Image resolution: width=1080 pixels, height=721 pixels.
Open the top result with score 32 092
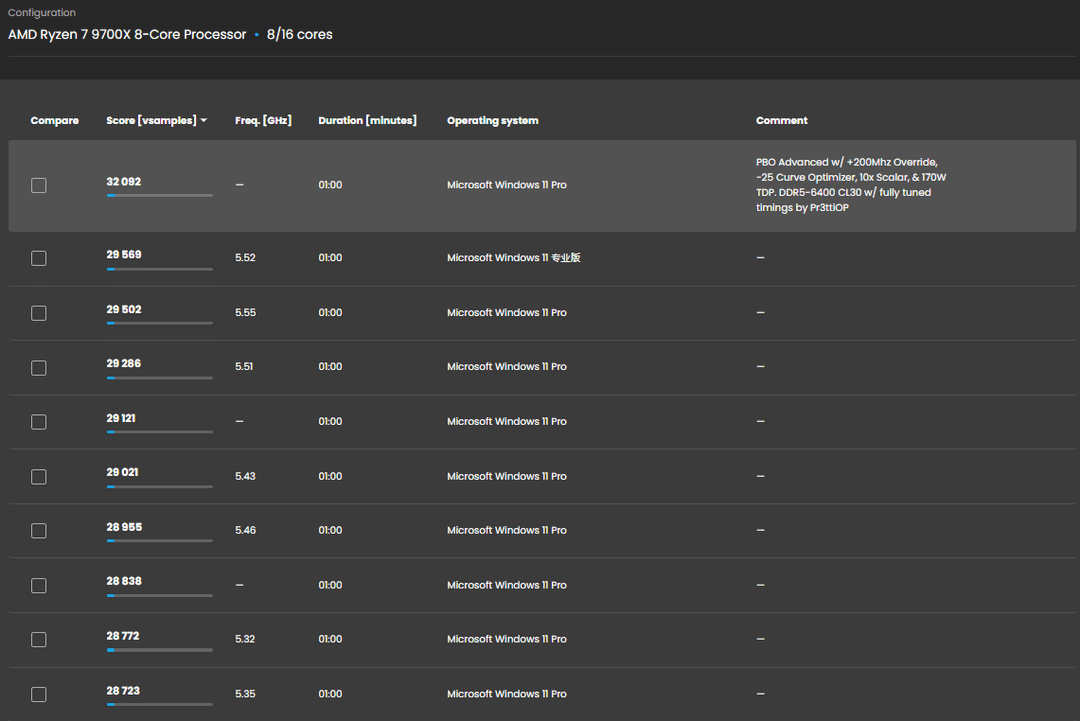point(124,182)
